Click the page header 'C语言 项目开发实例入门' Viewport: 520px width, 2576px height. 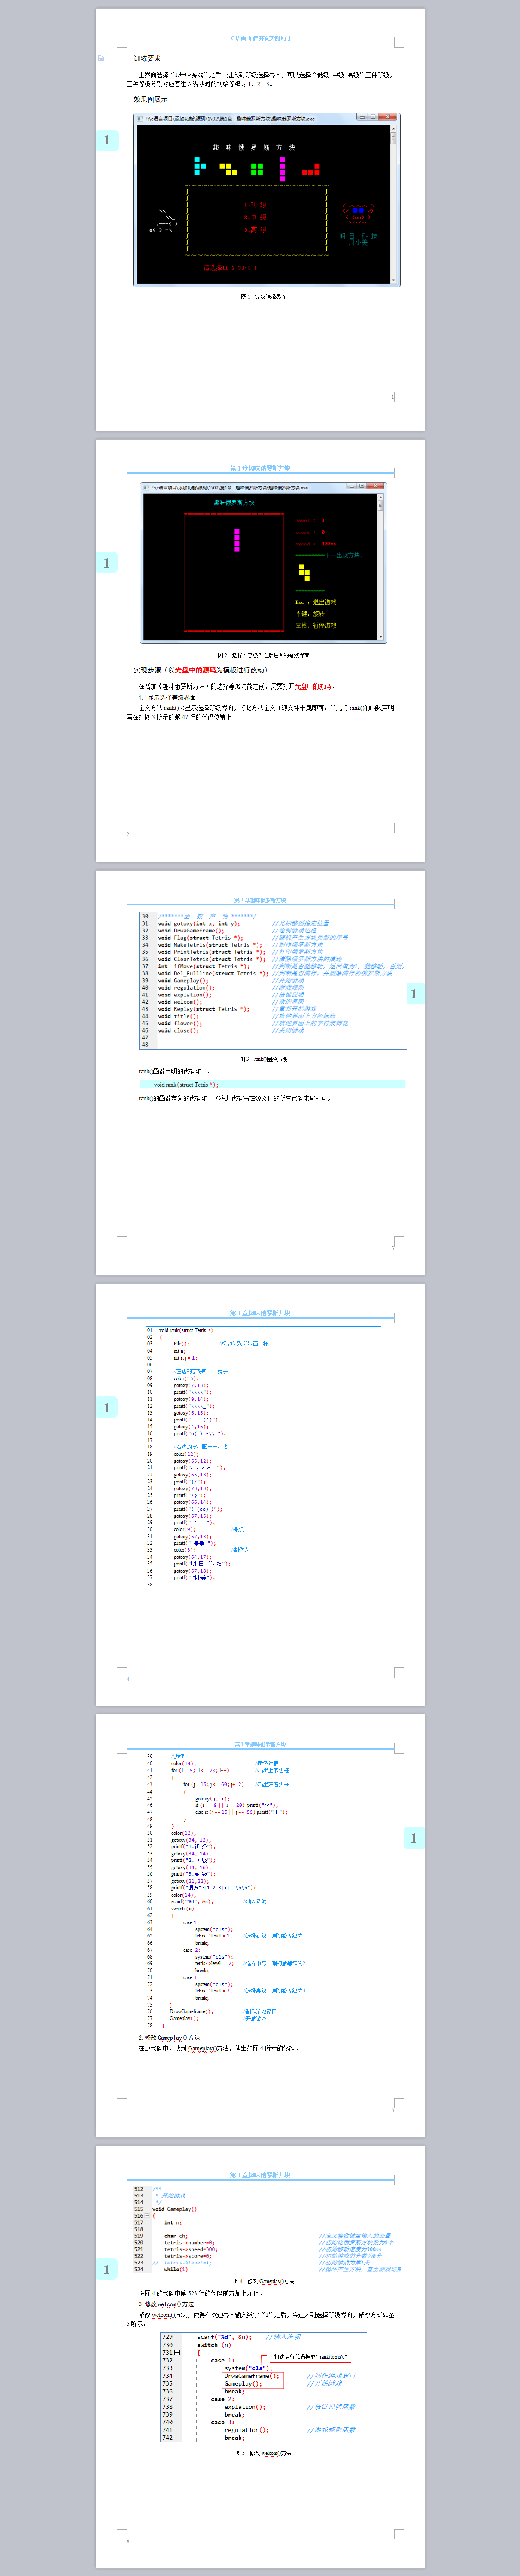point(260,38)
